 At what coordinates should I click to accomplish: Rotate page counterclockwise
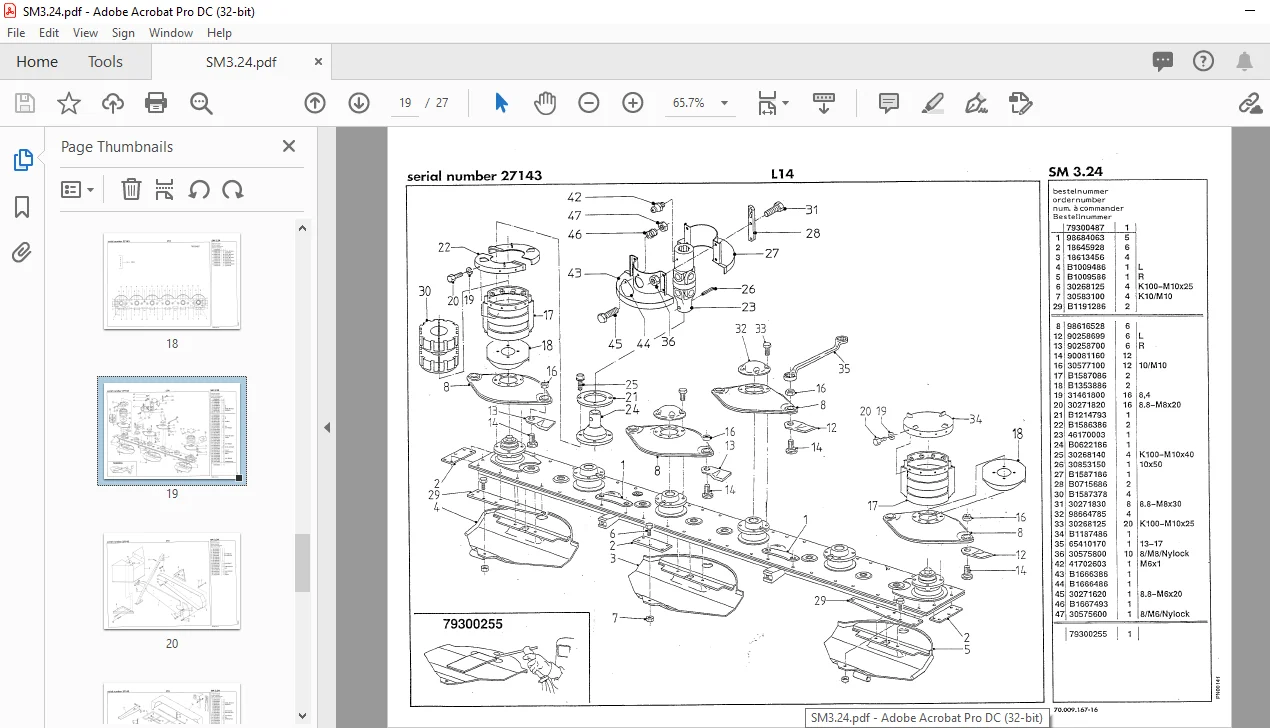coord(199,189)
